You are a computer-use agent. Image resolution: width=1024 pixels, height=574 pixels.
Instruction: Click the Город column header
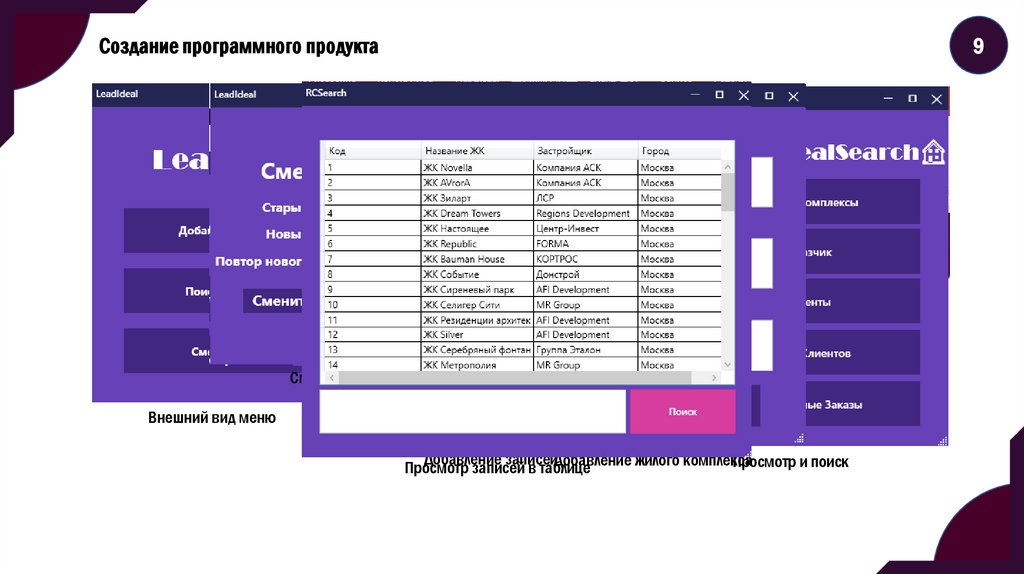679,151
